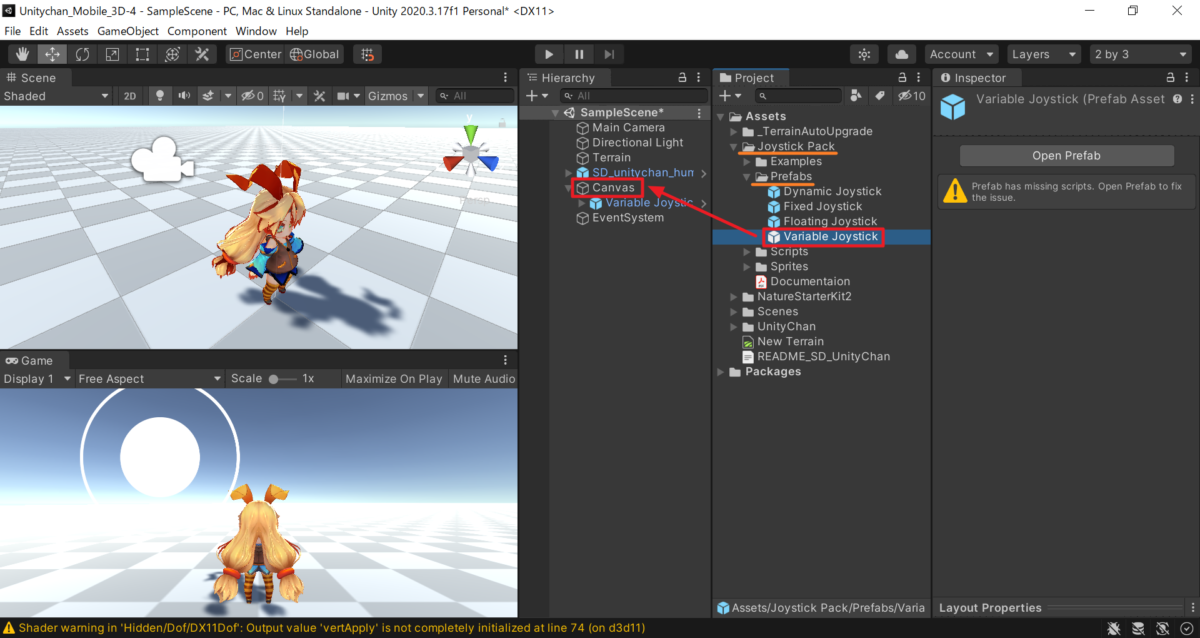The width and height of the screenshot is (1200, 638).
Task: Lock the Hierarchy panel
Action: coord(683,77)
